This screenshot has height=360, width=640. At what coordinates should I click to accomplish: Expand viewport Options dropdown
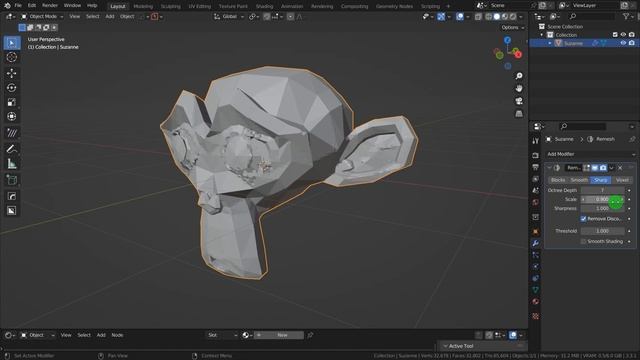coord(513,27)
